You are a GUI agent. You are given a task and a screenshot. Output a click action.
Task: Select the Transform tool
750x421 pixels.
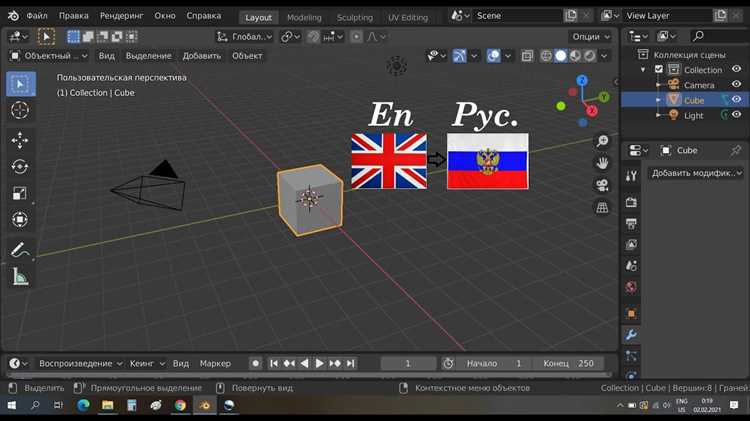click(x=20, y=220)
